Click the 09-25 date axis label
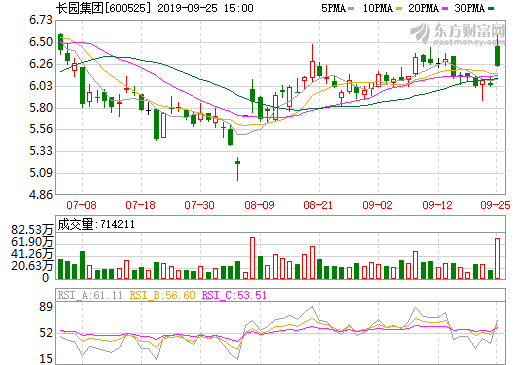The height and width of the screenshot is (365, 520). tap(496, 205)
